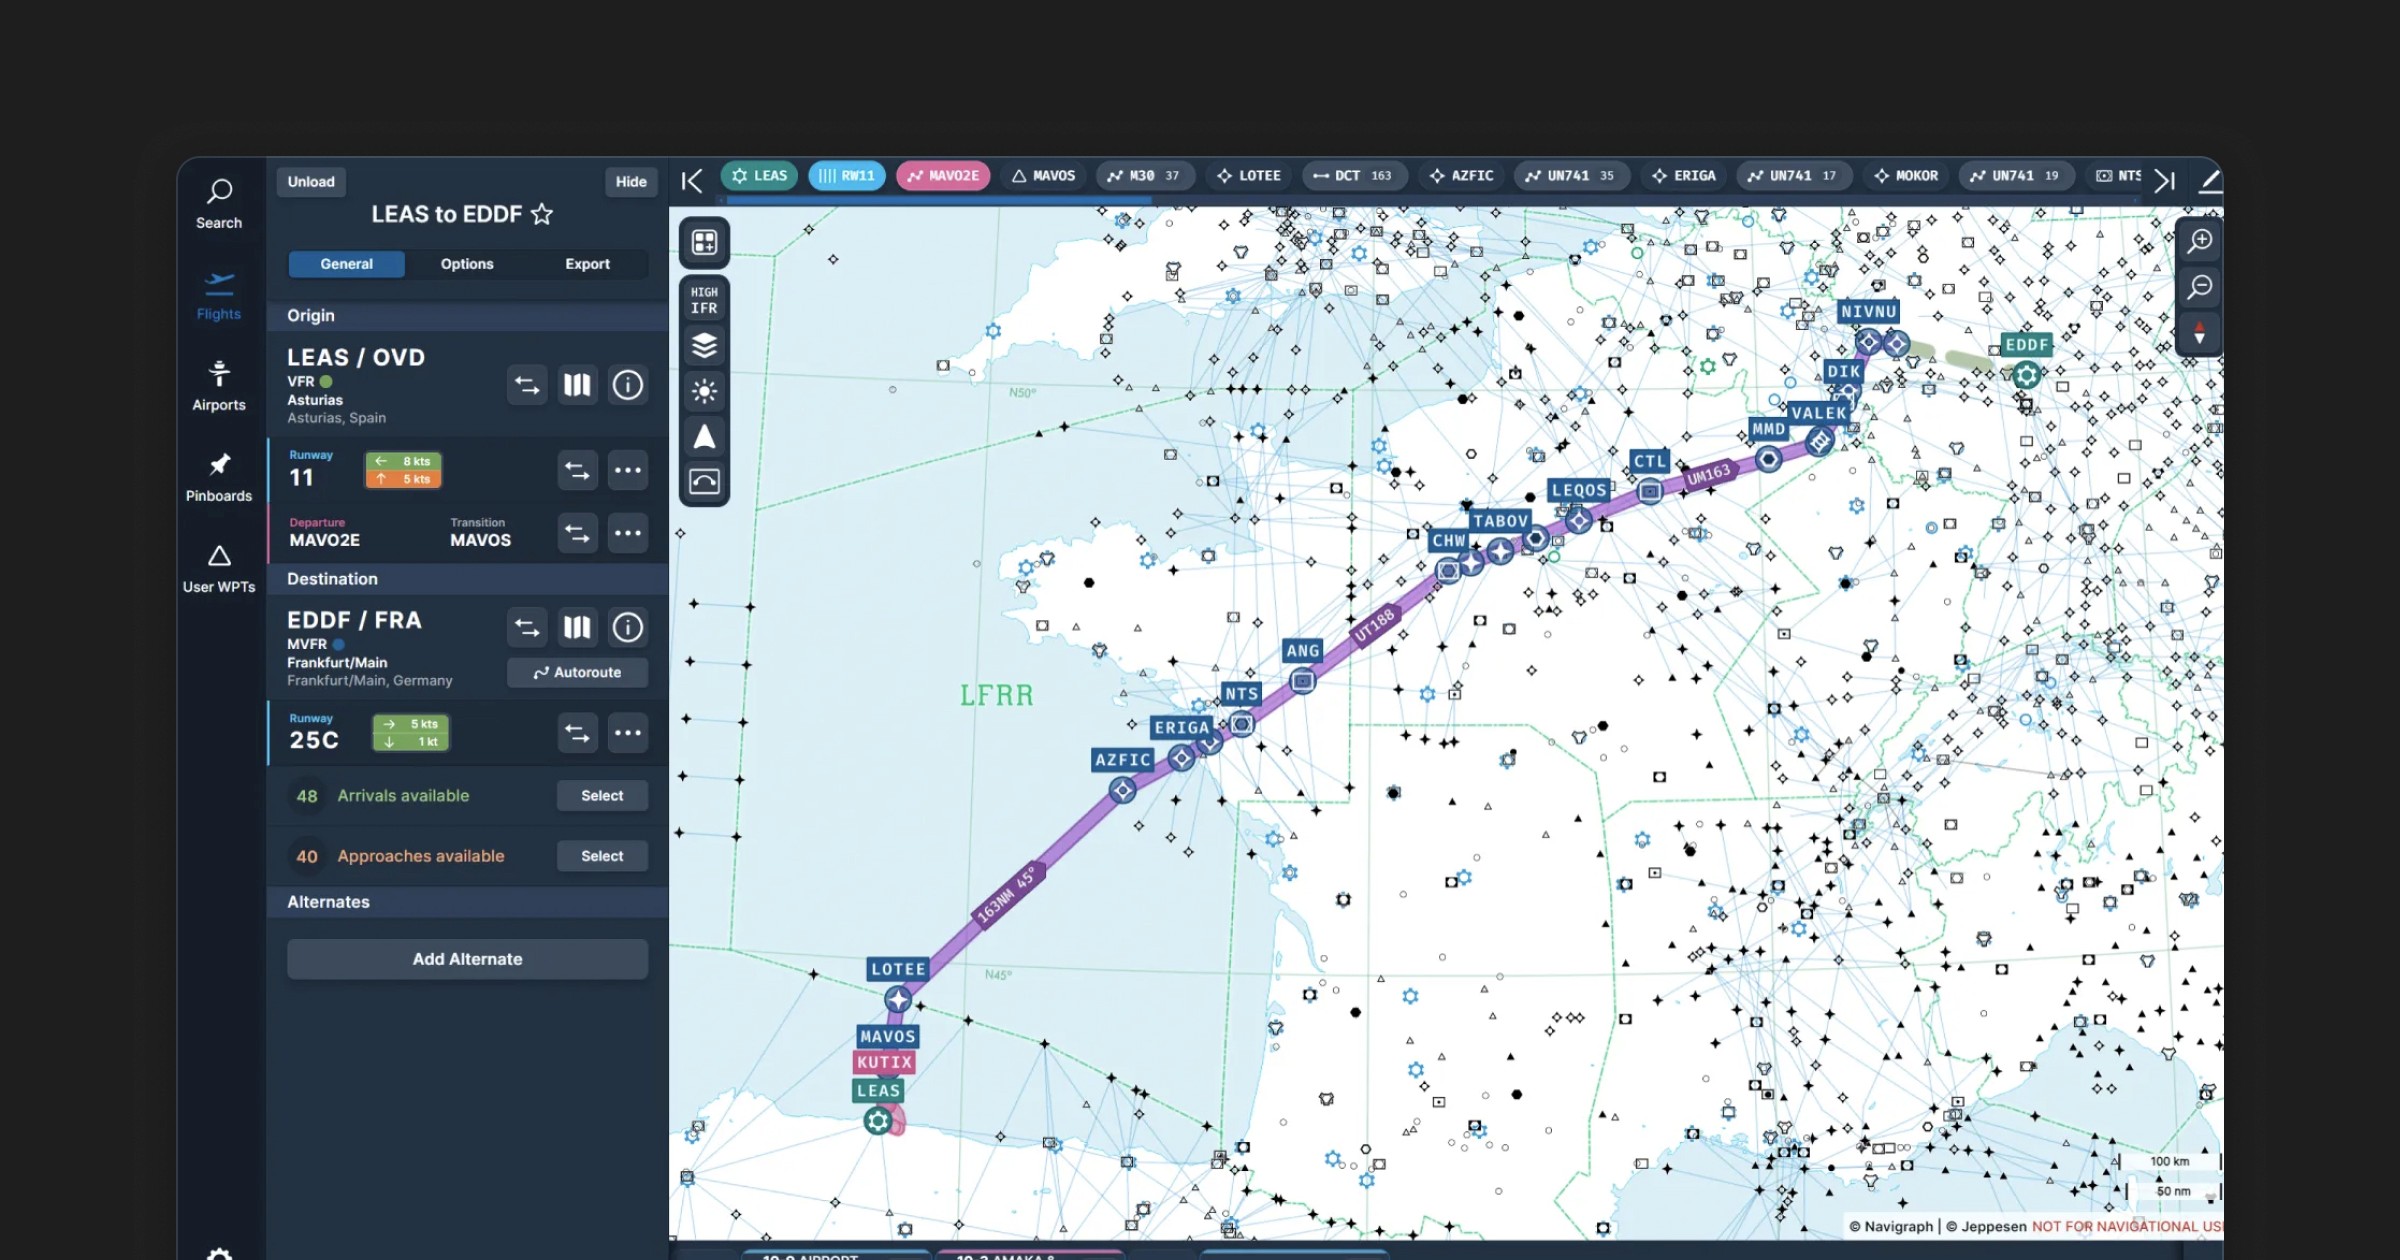Click the Autoroute button
The width and height of the screenshot is (2400, 1260).
tap(577, 672)
